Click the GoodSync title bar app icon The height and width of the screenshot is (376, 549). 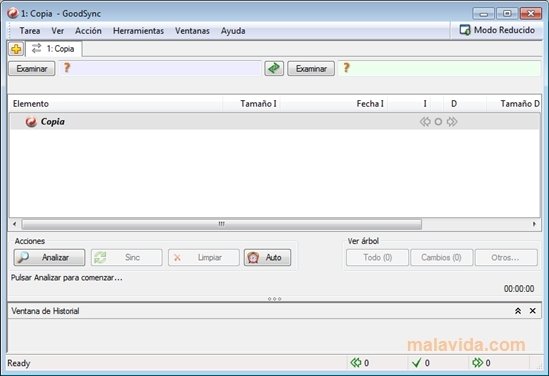[13, 13]
